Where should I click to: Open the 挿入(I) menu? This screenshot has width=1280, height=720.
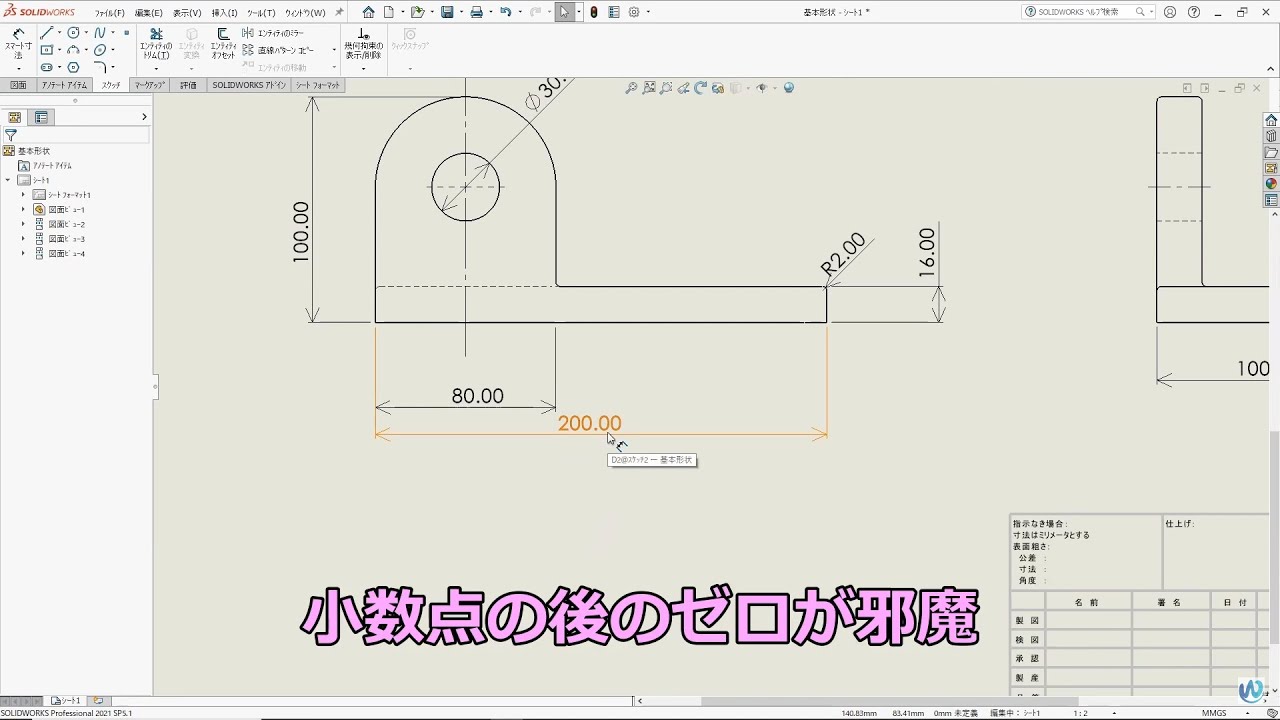click(225, 13)
